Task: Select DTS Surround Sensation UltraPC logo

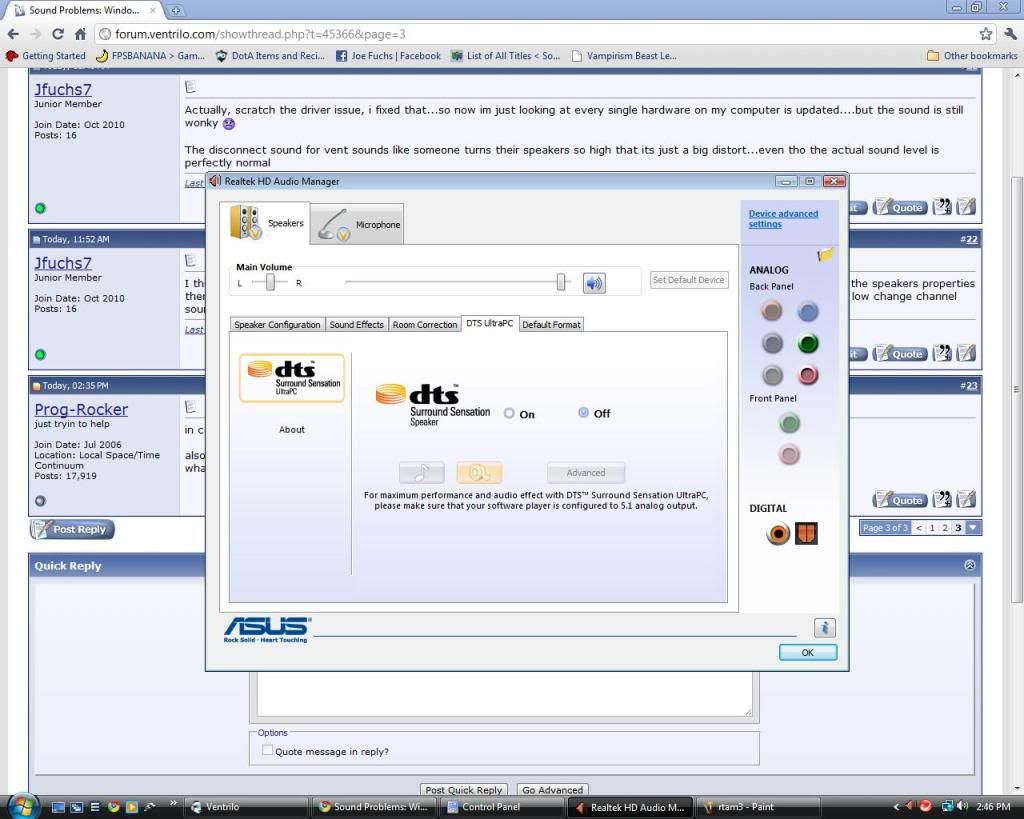Action: tap(292, 378)
